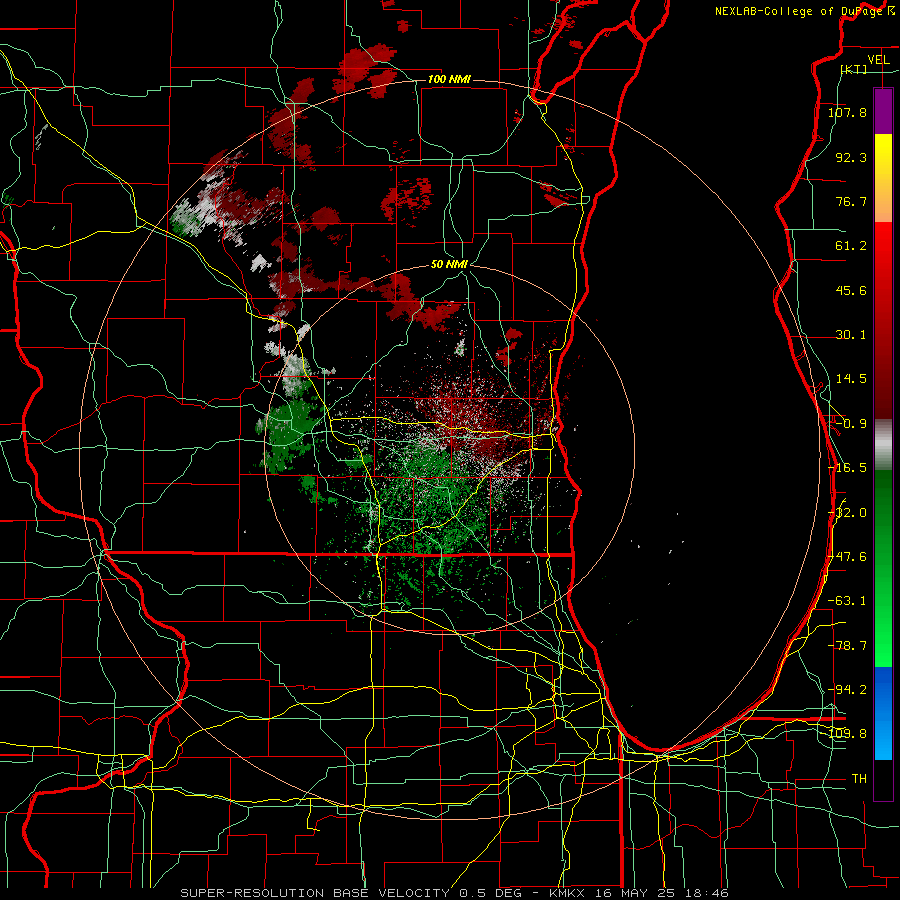The height and width of the screenshot is (900, 900).
Task: Click the 61.2 velocity scale value
Action: (851, 246)
